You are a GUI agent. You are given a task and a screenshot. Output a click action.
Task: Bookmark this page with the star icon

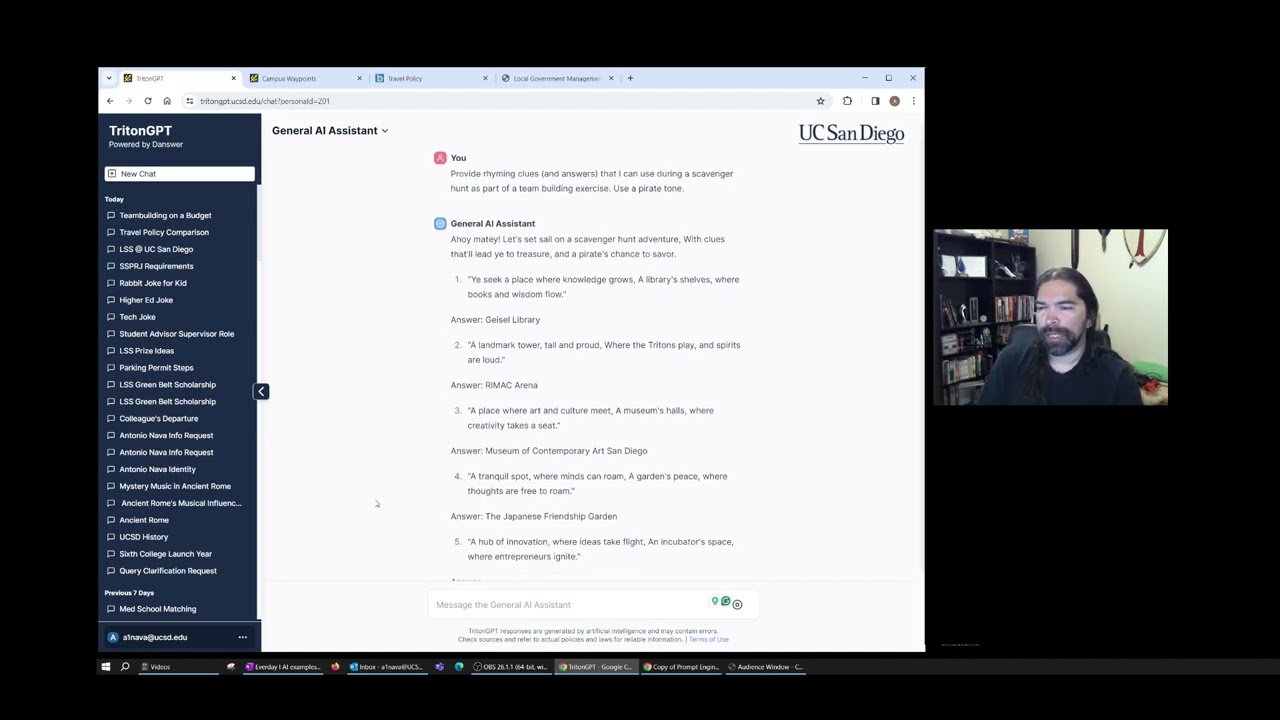(x=820, y=101)
